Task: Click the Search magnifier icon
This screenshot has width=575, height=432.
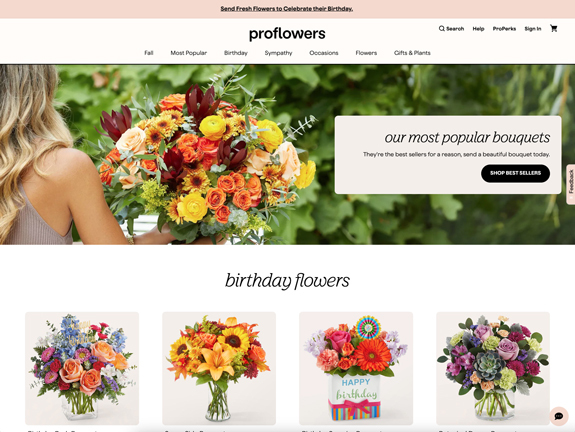Action: click(x=442, y=28)
